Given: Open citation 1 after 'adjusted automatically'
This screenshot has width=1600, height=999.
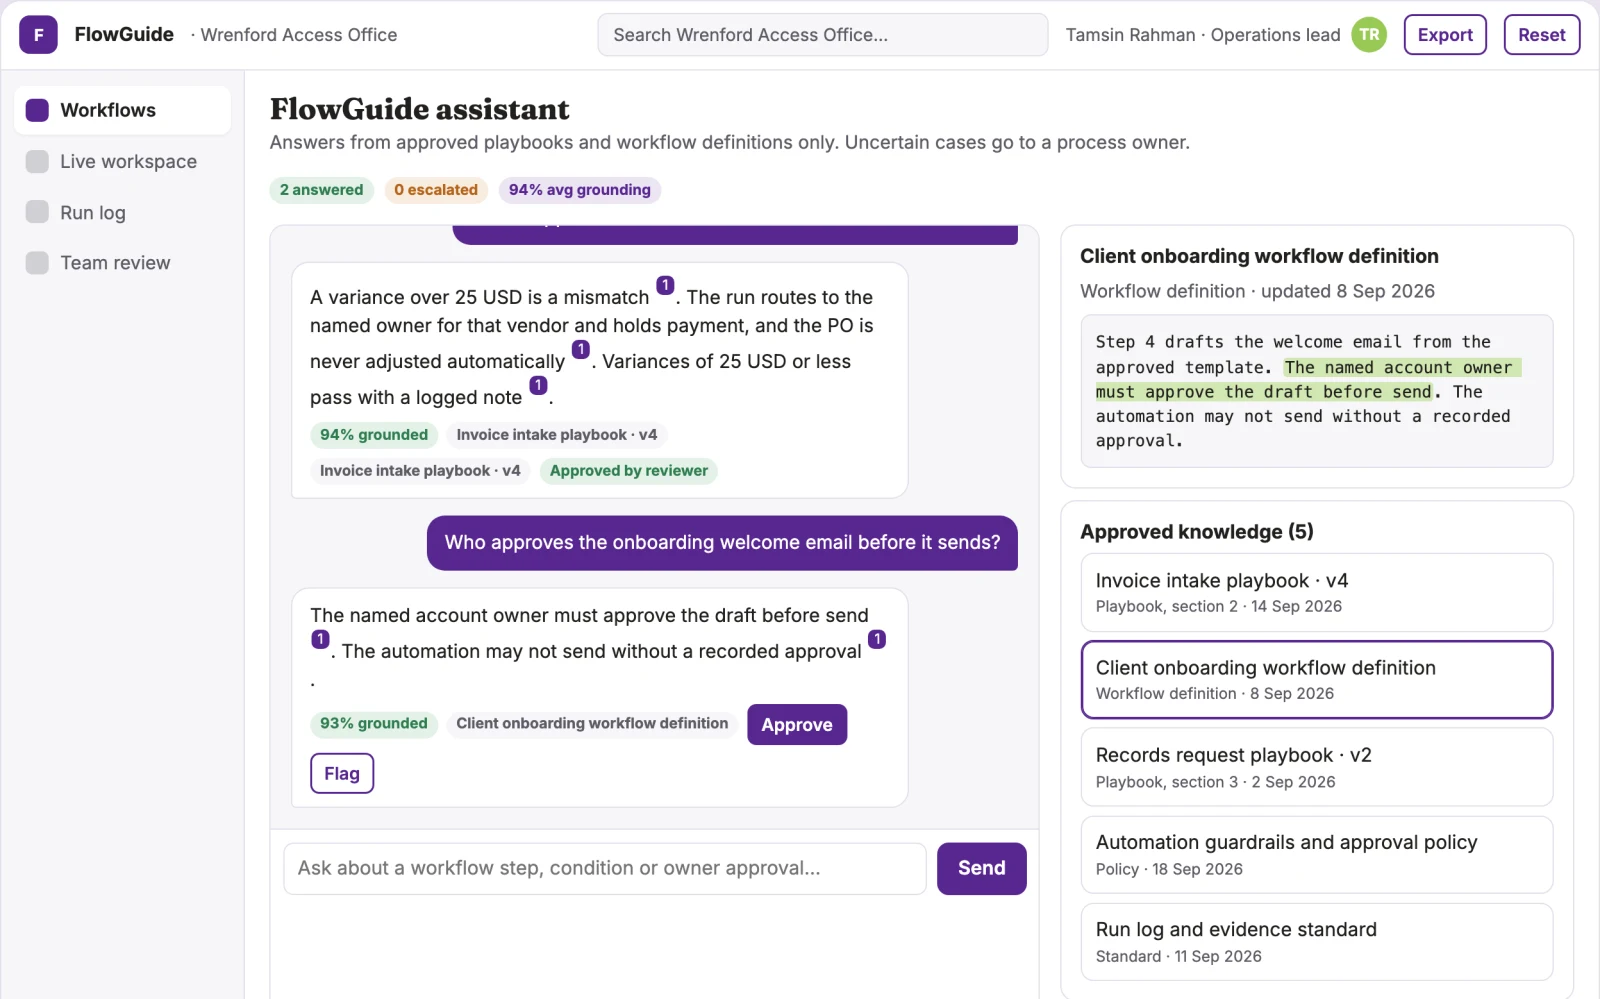Looking at the screenshot, I should (x=581, y=349).
